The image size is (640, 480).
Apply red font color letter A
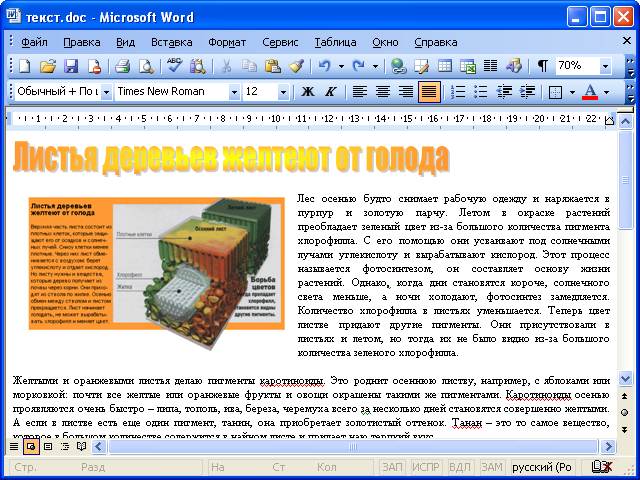point(590,92)
